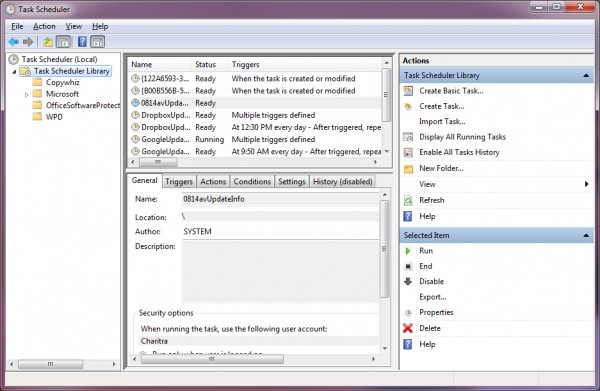Sort task list by Status column

coord(209,64)
